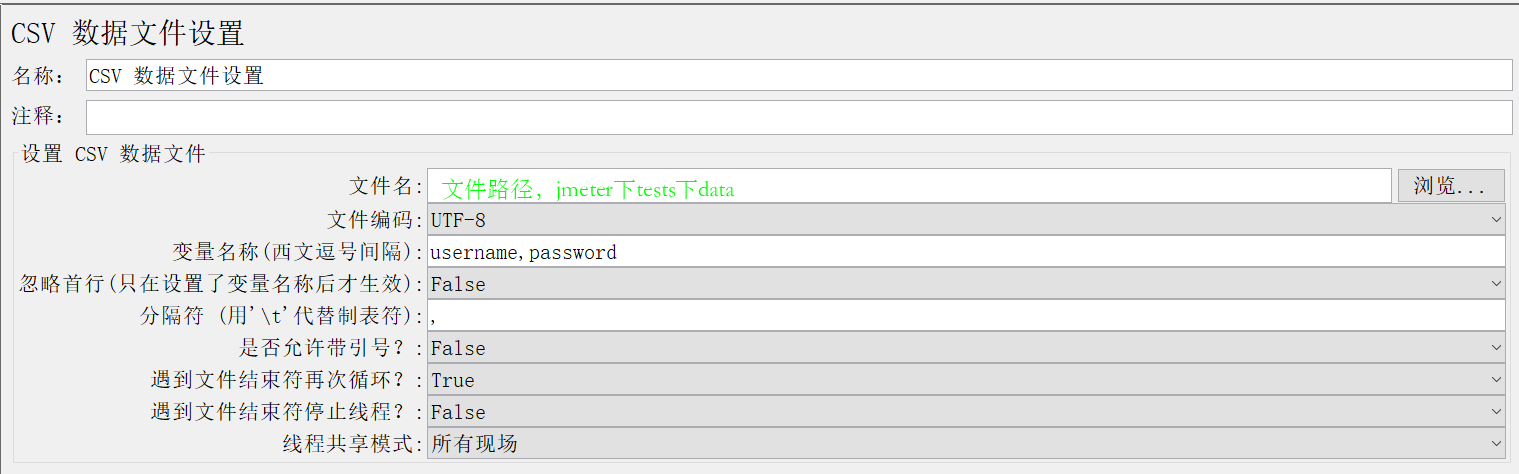The height and width of the screenshot is (474, 1519).
Task: Click the 设置 CSV 数据文件 group label
Action: coord(113,155)
